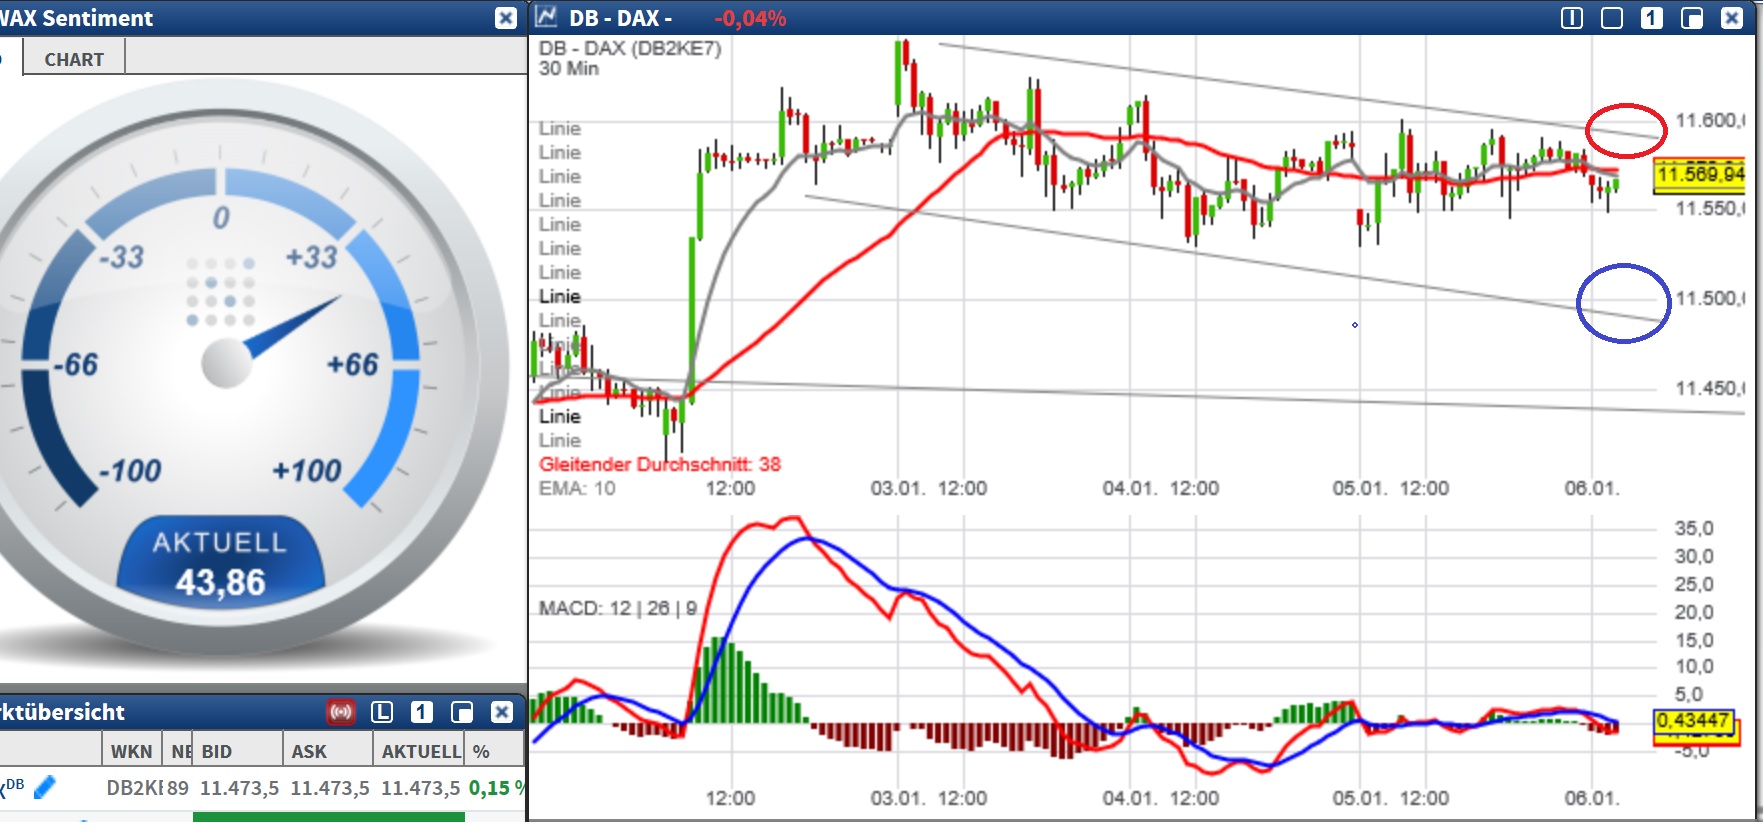
Task: Sort table by the ASK column
Action: coord(309,751)
